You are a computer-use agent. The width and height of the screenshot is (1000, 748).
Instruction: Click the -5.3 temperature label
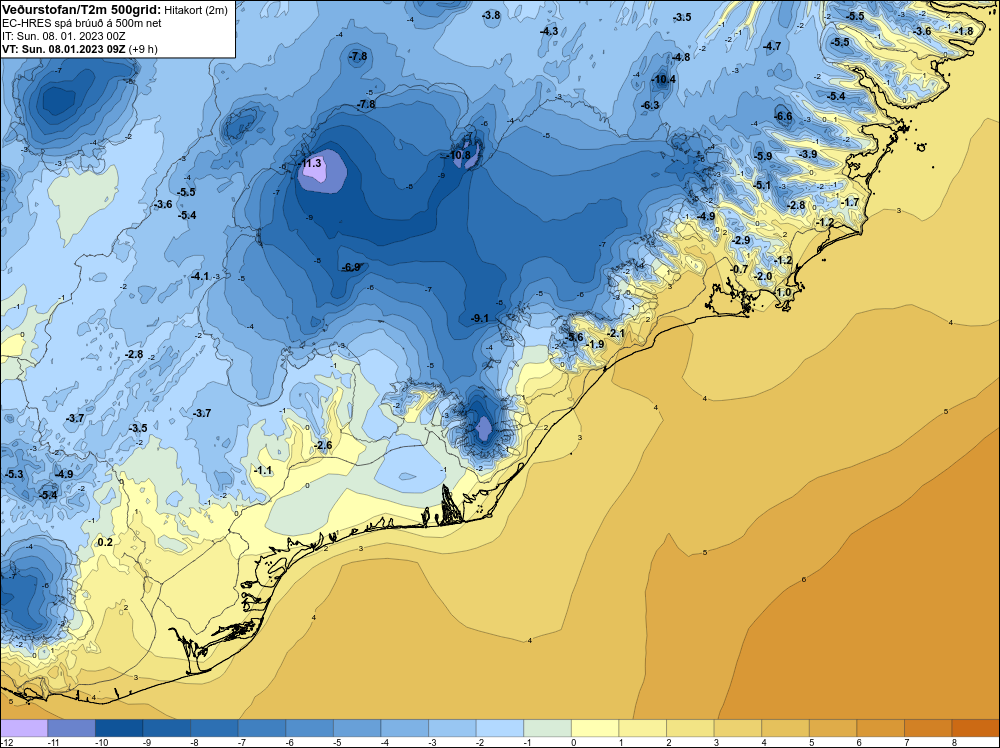(14, 474)
